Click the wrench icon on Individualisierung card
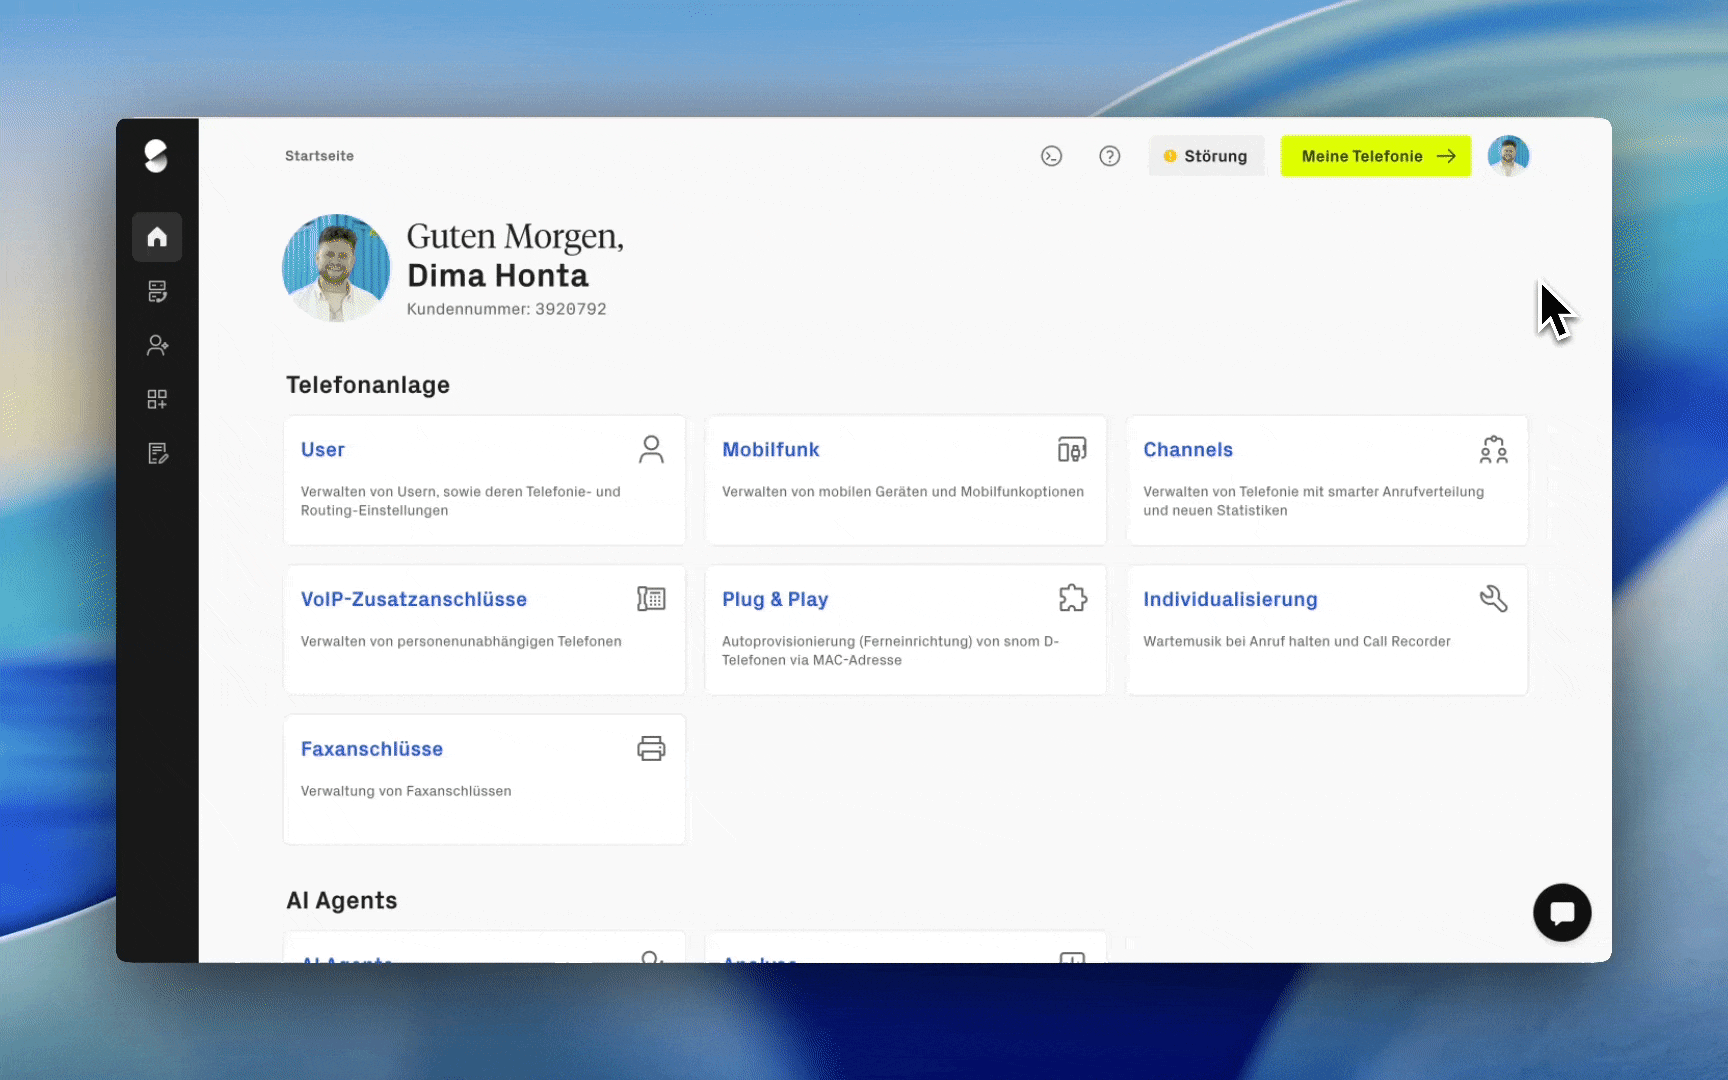 click(x=1494, y=598)
